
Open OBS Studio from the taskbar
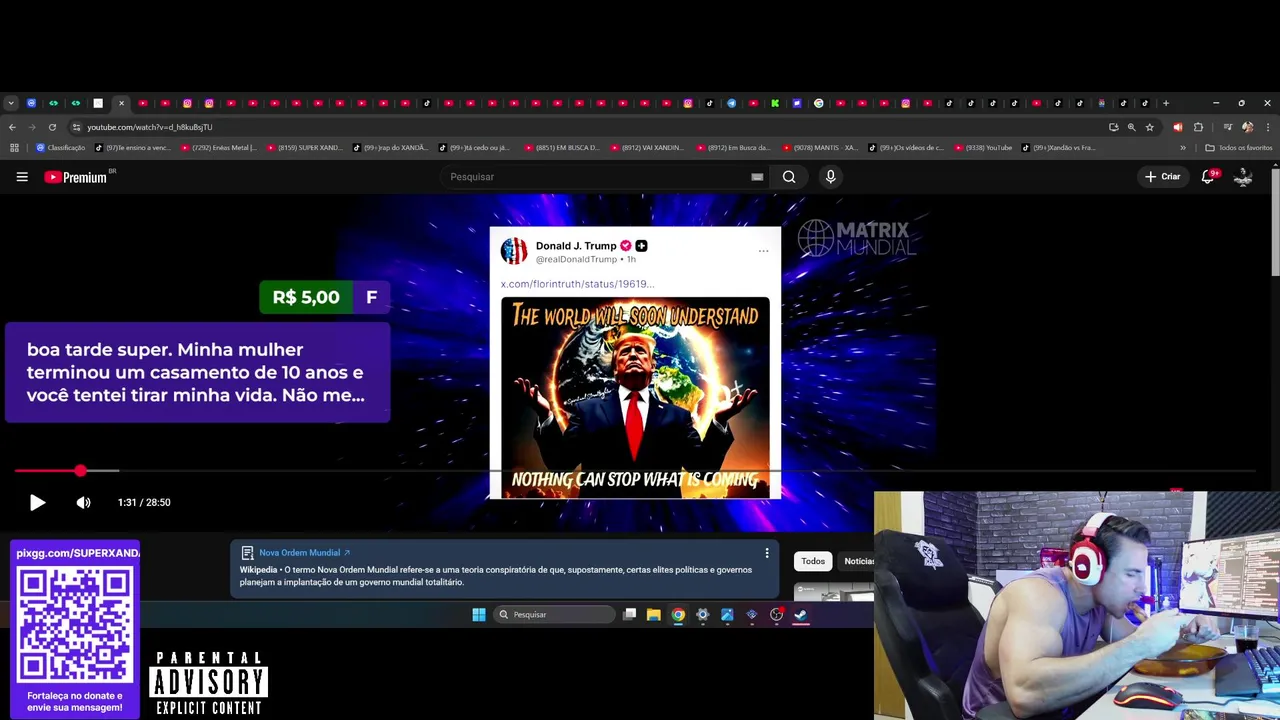click(x=776, y=615)
